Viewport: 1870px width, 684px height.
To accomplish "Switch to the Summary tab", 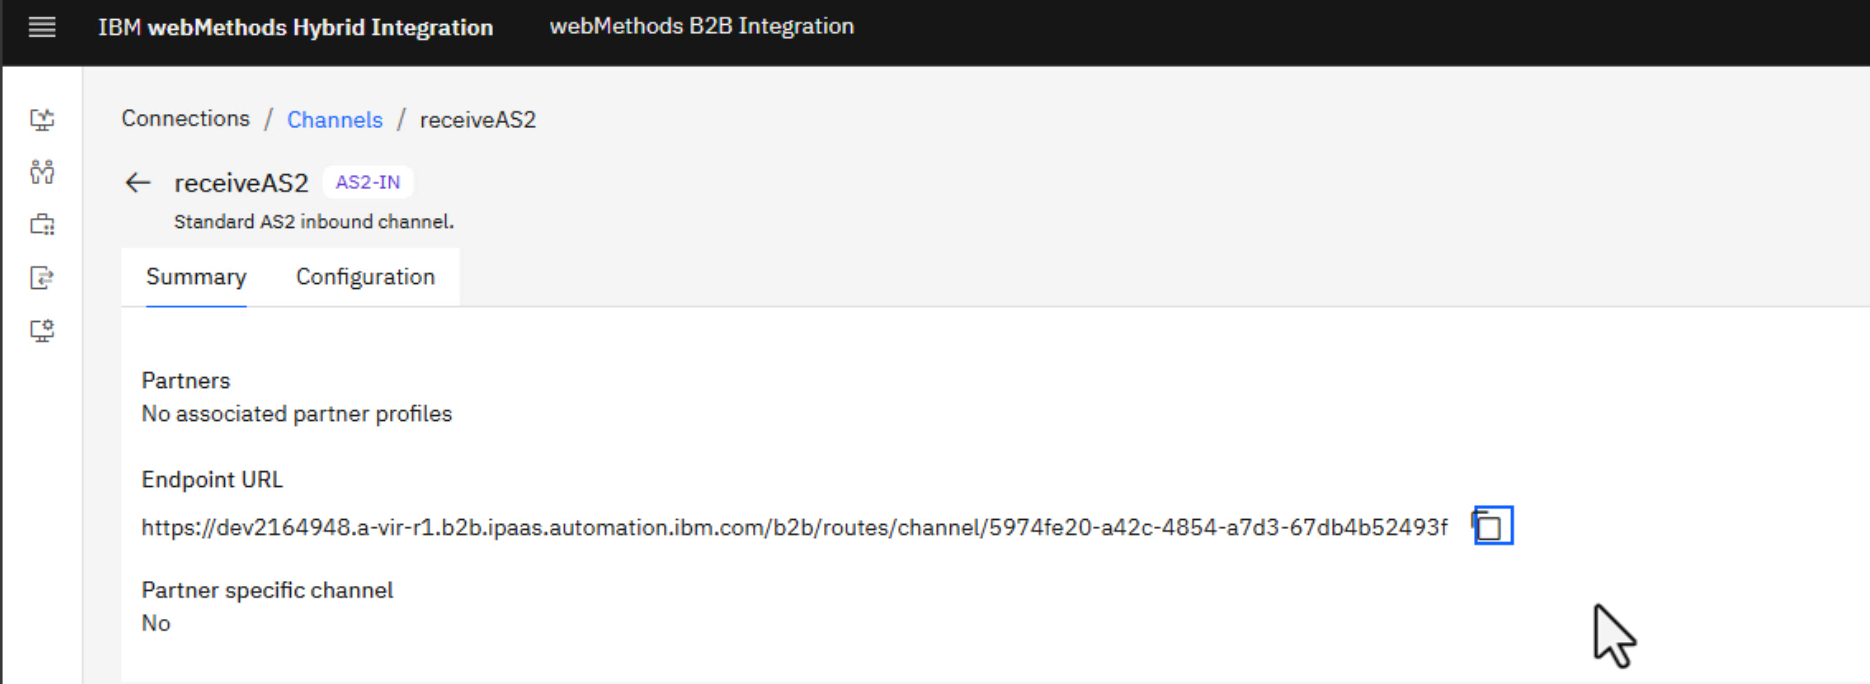I will point(196,277).
